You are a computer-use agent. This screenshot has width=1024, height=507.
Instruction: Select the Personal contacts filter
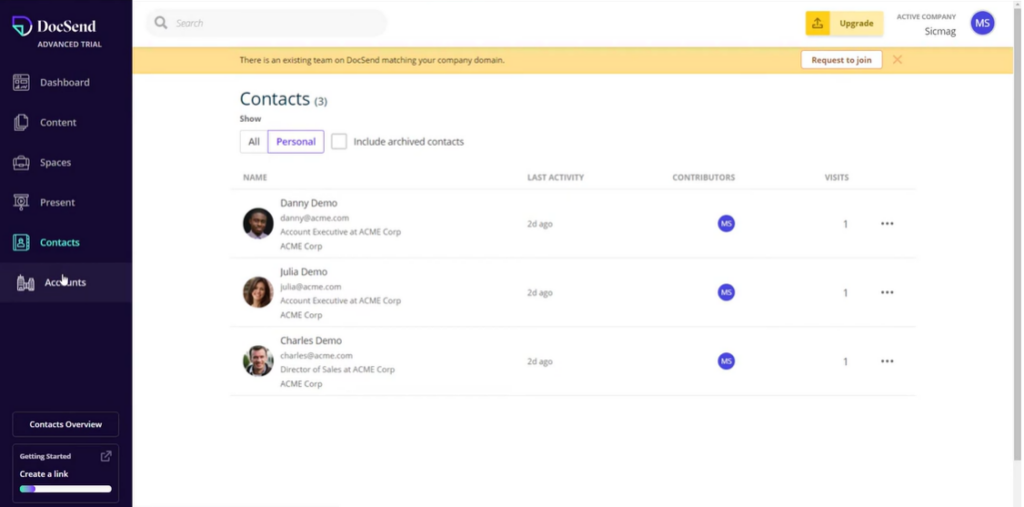296,142
